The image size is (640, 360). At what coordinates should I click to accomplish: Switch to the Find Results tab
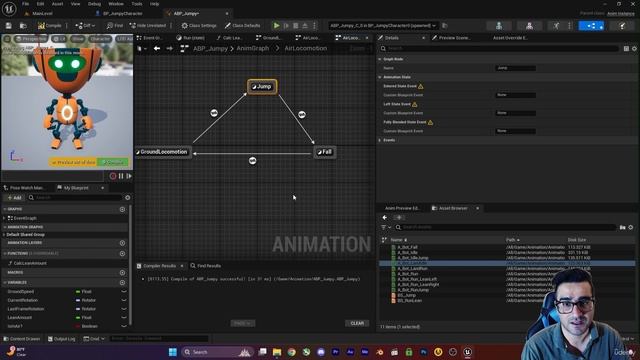click(x=206, y=266)
